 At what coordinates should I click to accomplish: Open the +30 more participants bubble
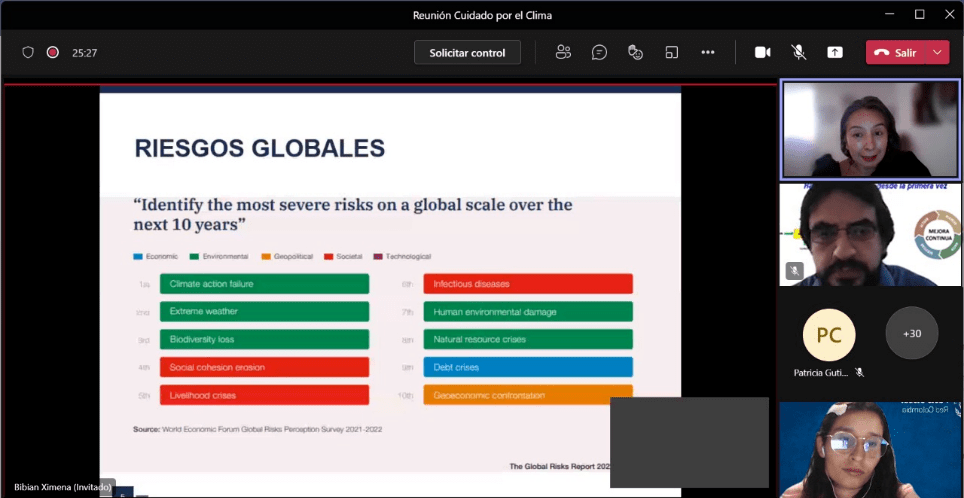(912, 333)
